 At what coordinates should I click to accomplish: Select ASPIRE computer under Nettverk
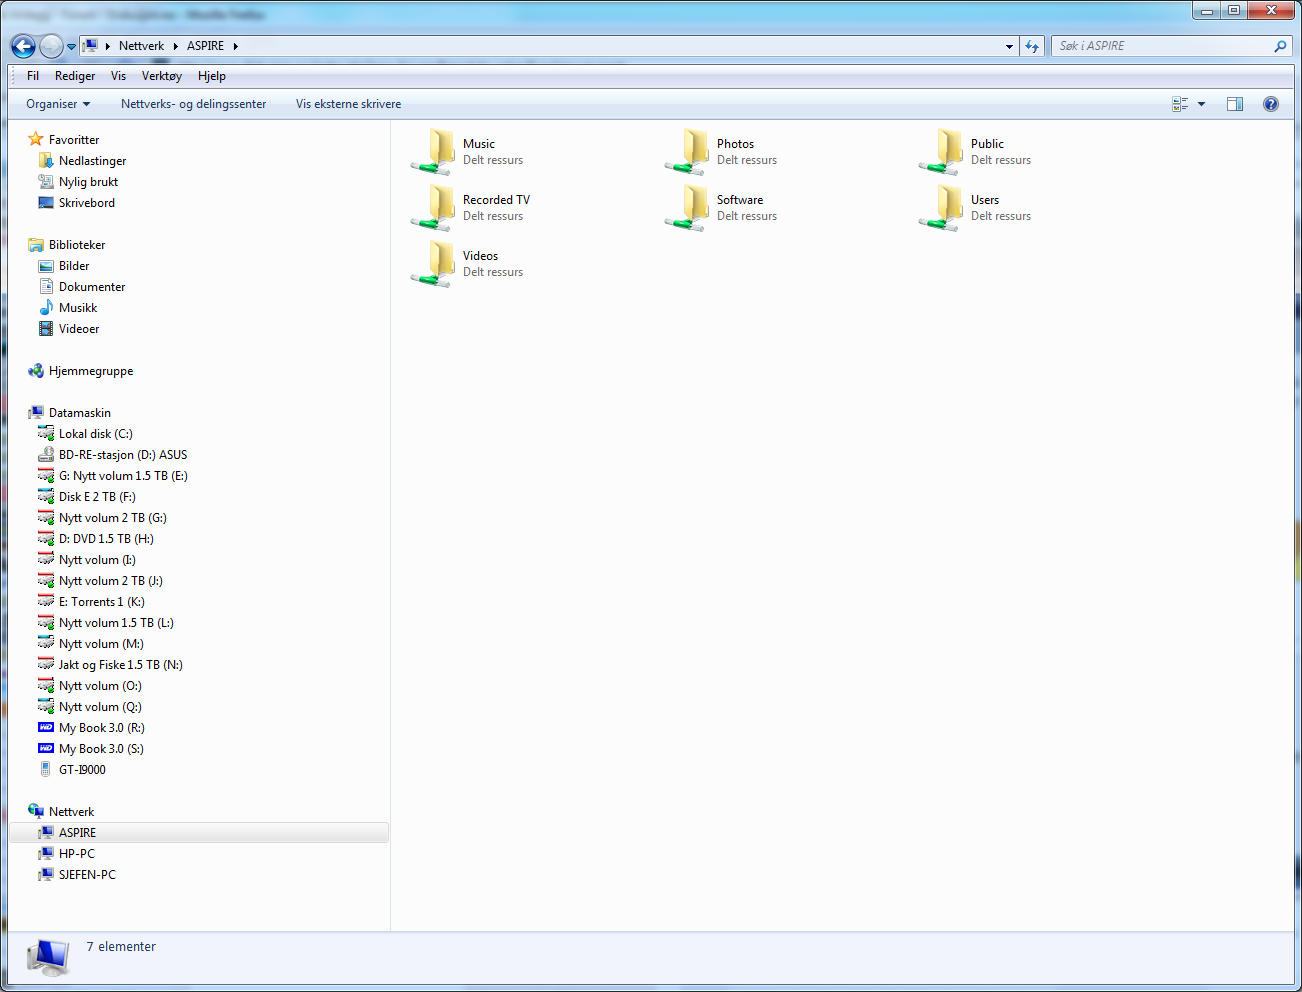click(199, 833)
